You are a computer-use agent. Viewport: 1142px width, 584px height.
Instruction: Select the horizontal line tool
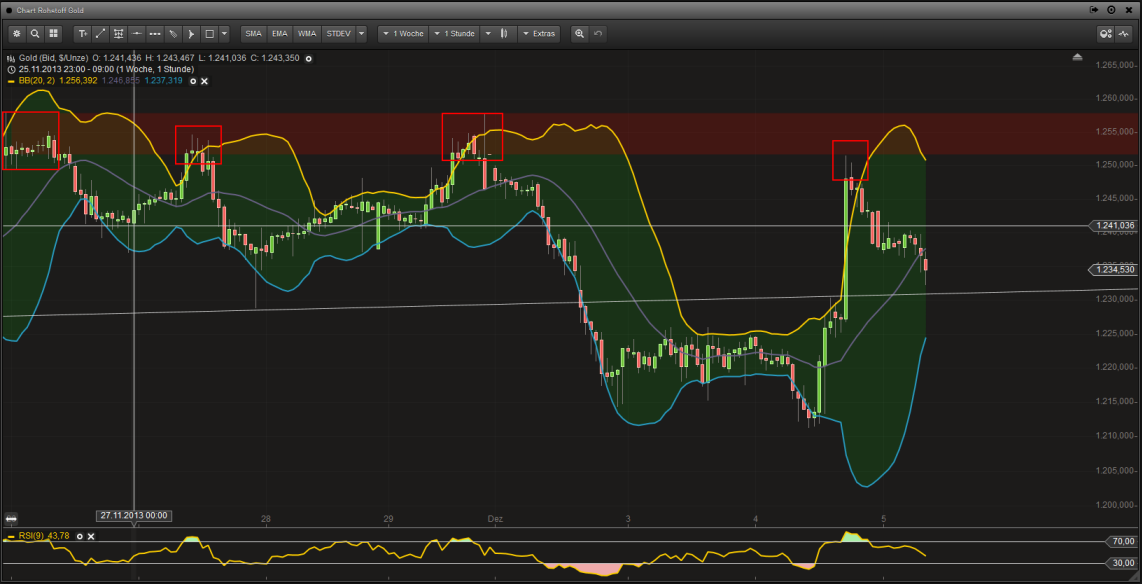136,33
